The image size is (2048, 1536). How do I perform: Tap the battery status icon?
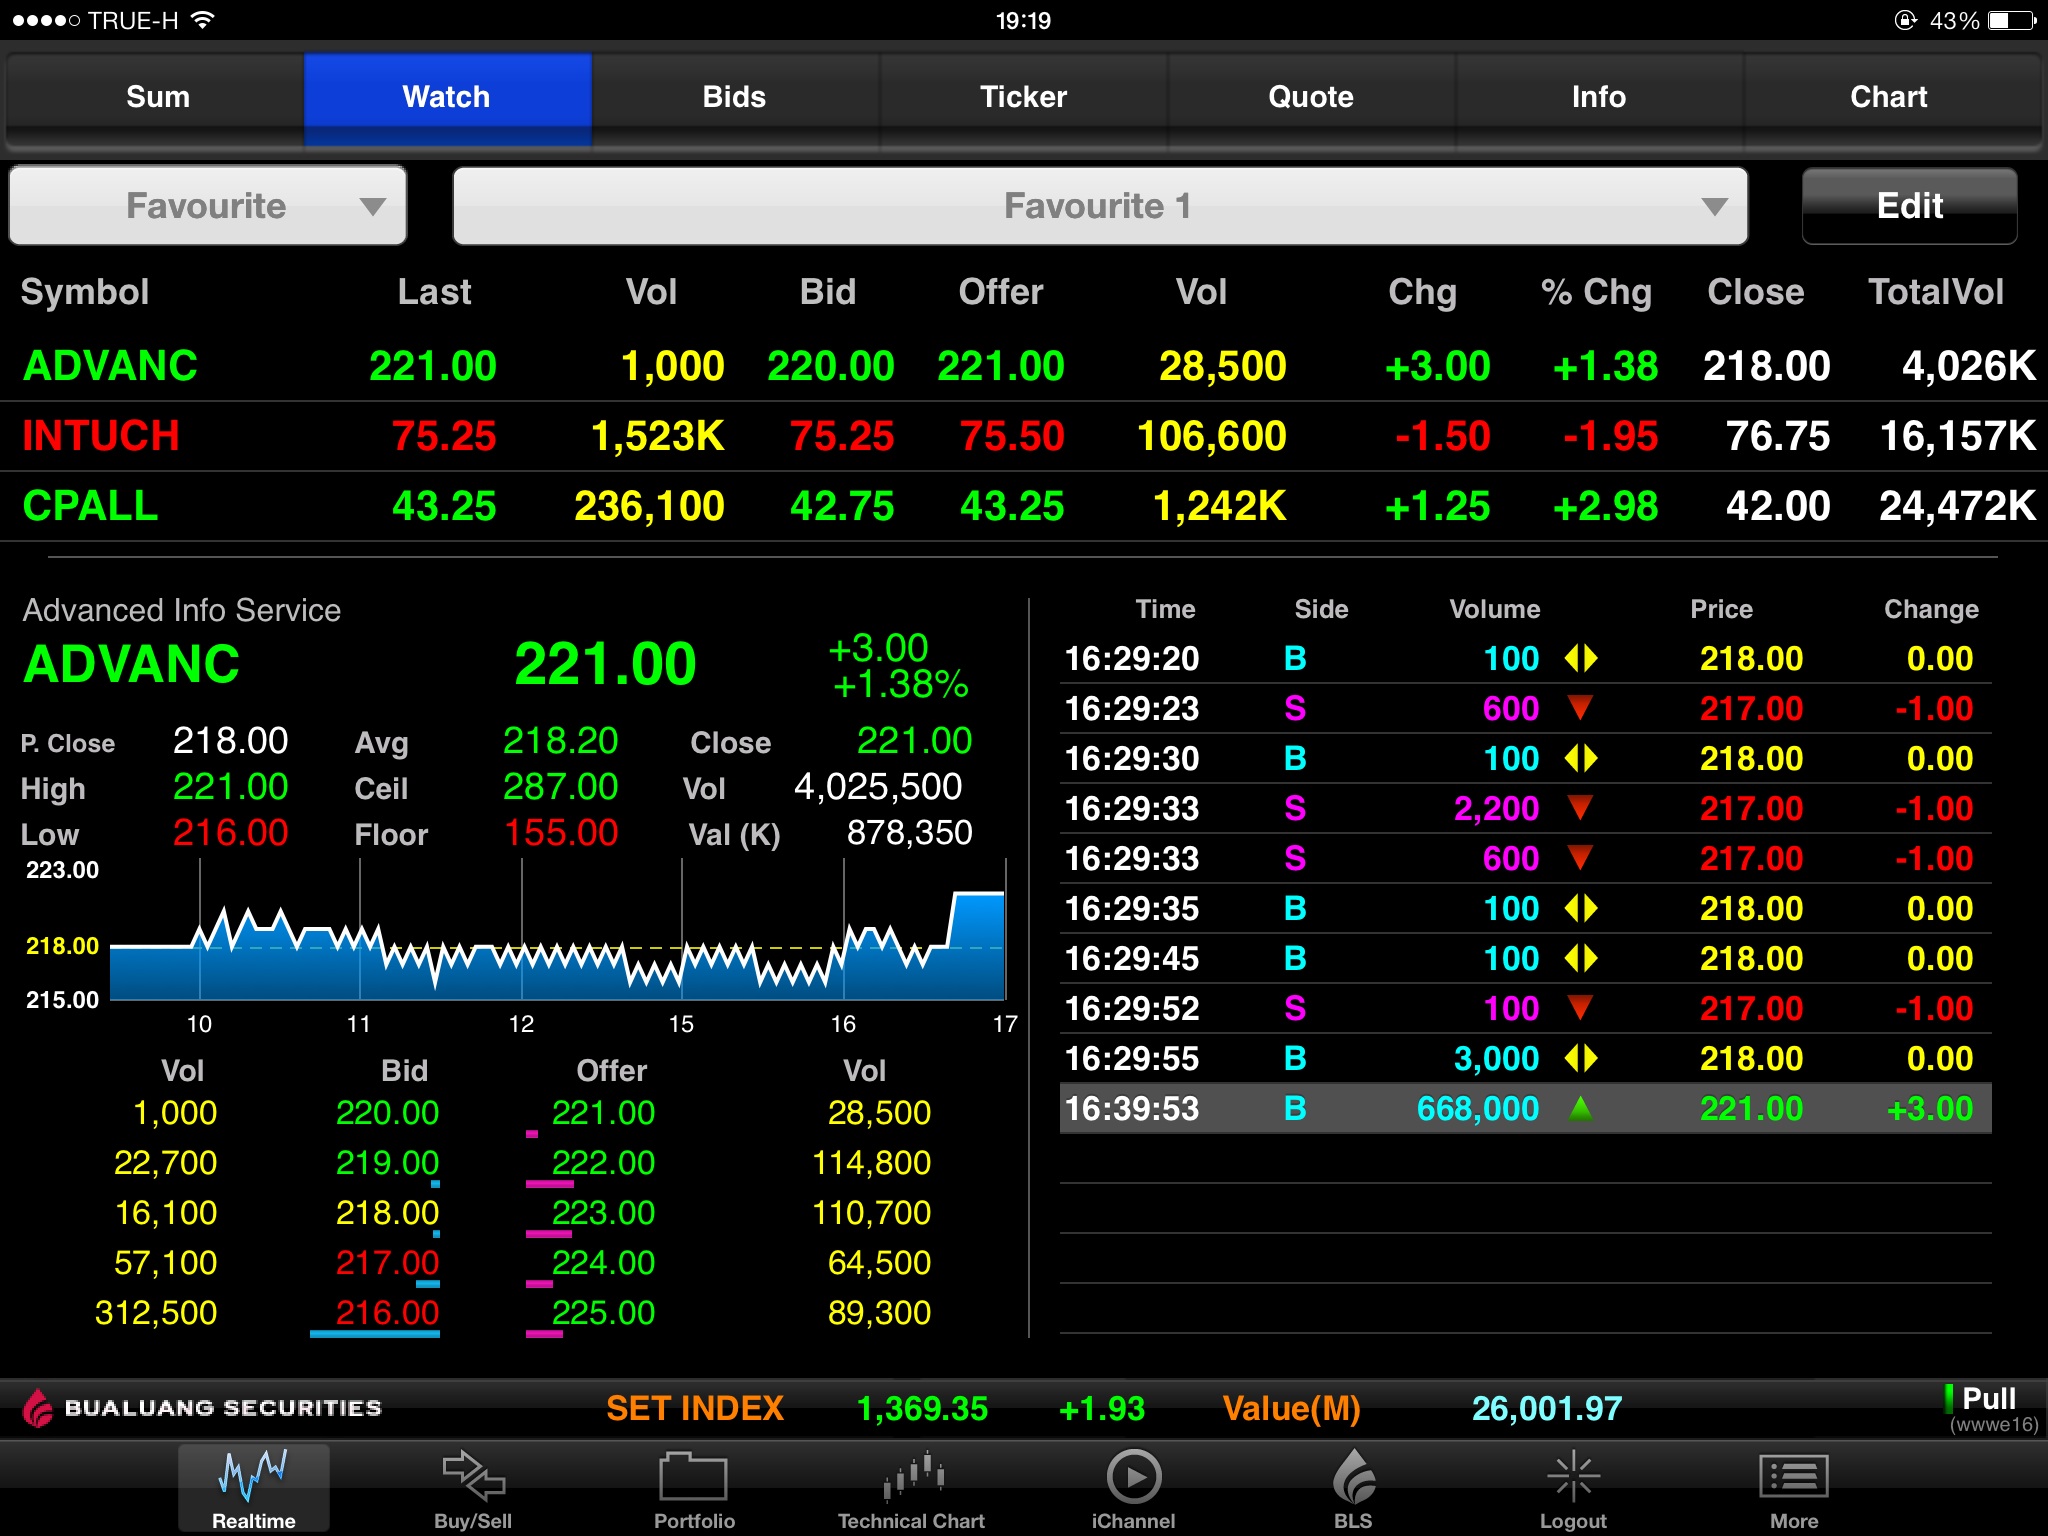point(2012,20)
